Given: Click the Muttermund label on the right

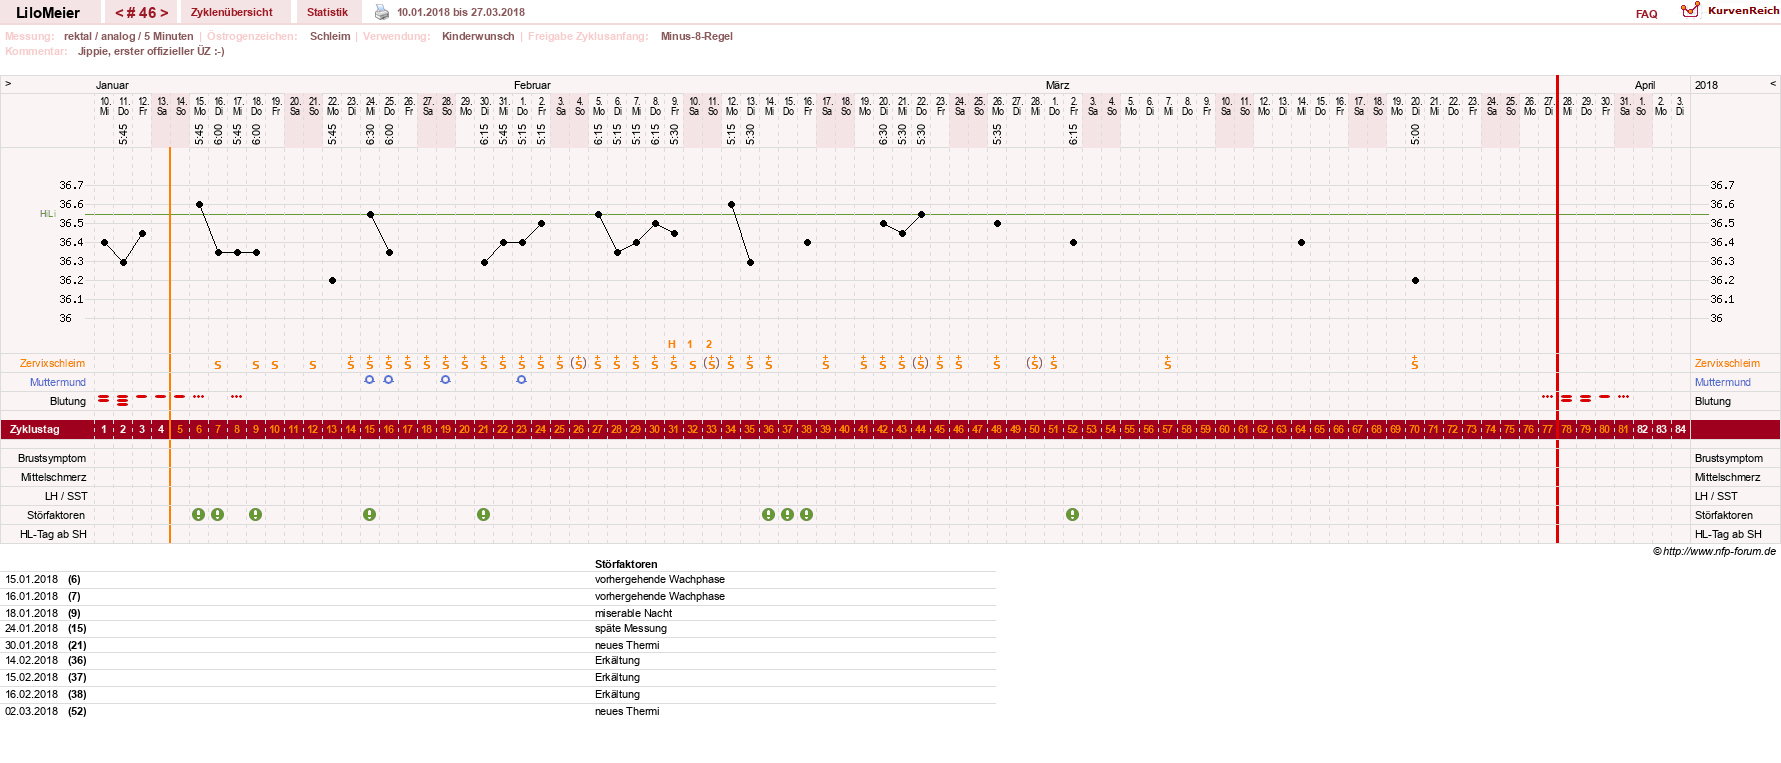Looking at the screenshot, I should point(1723,382).
